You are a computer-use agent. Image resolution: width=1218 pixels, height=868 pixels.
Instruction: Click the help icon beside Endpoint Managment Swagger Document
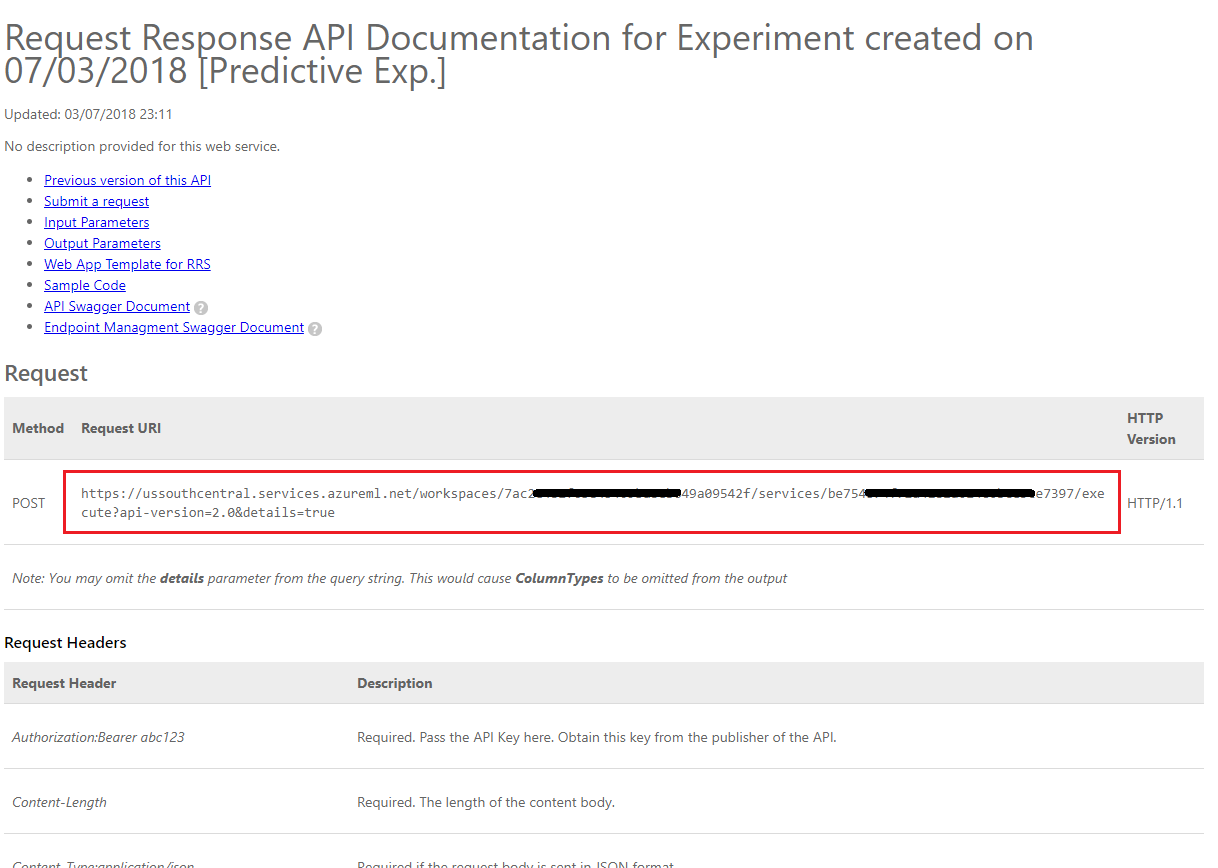pyautogui.click(x=315, y=328)
